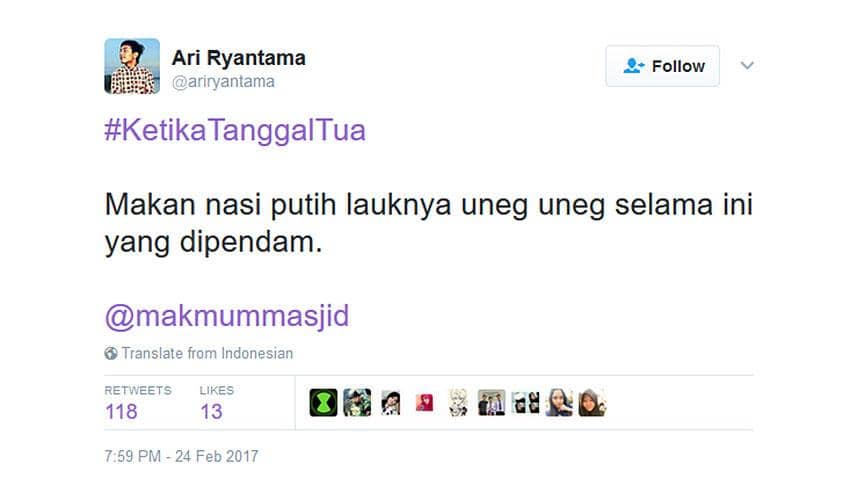This screenshot has height=478, width=850.
Task: Click Ari Ryantama's profile avatar
Action: (x=132, y=66)
